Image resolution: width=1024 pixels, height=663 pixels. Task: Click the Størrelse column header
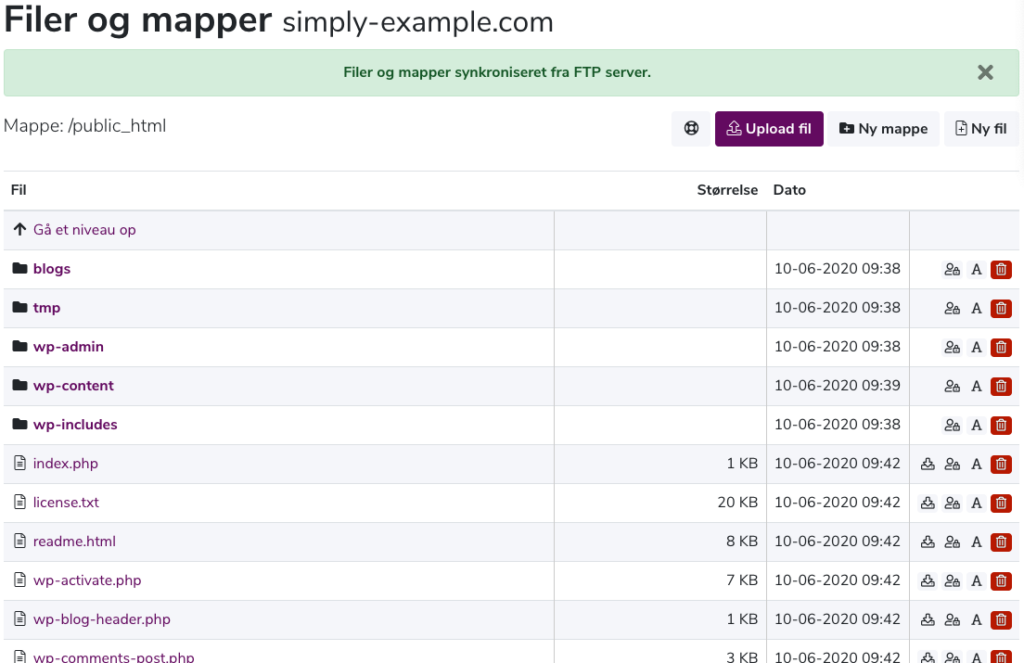pos(727,190)
